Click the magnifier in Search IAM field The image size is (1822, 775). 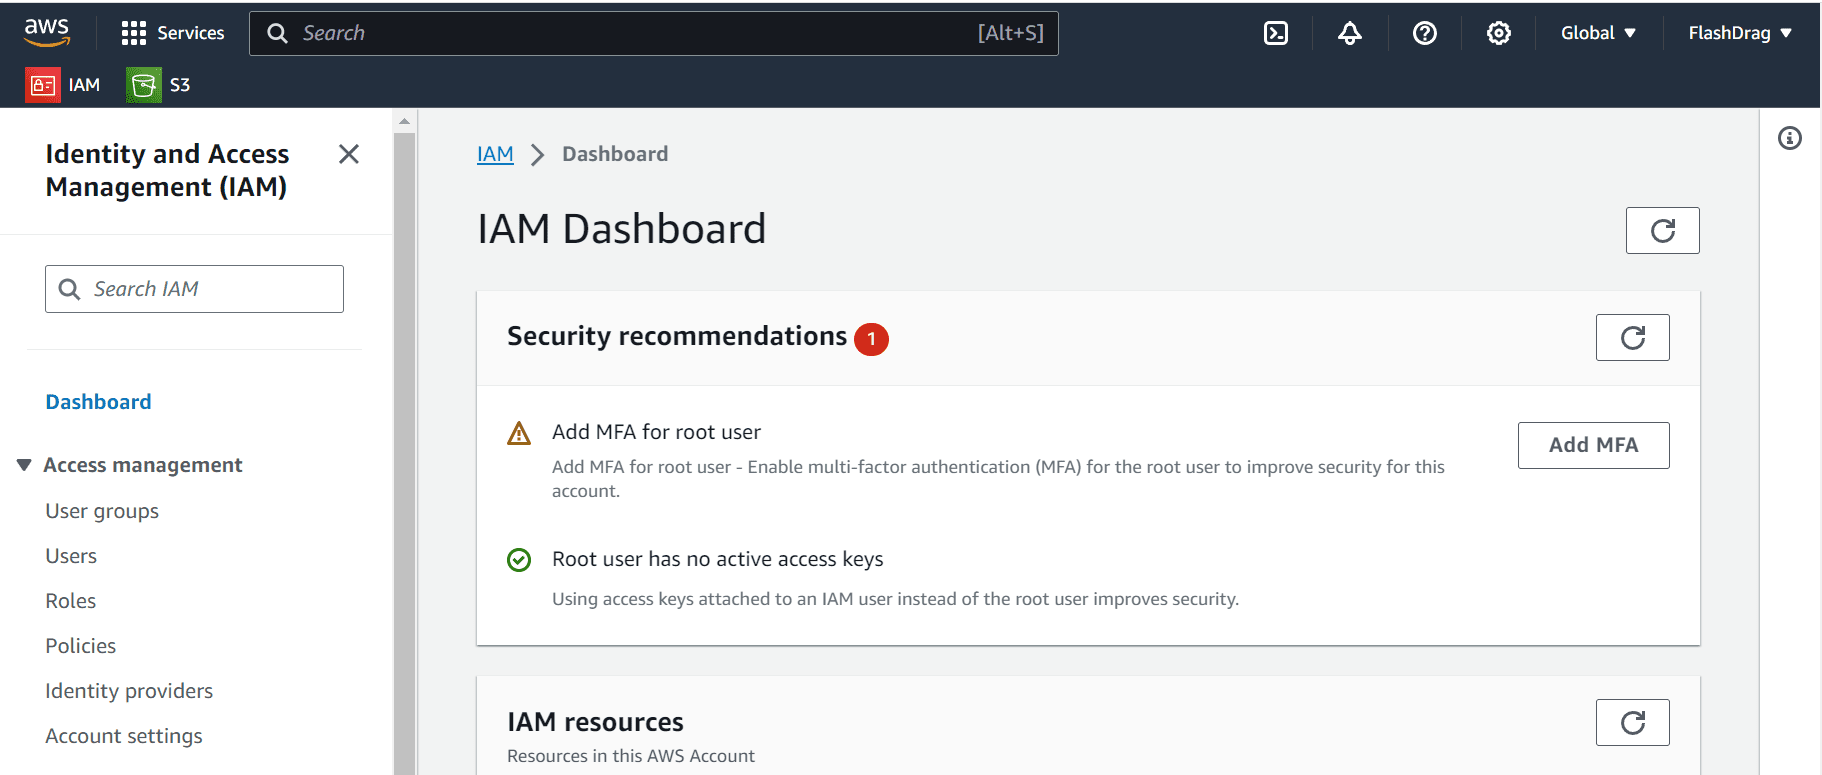[69, 289]
